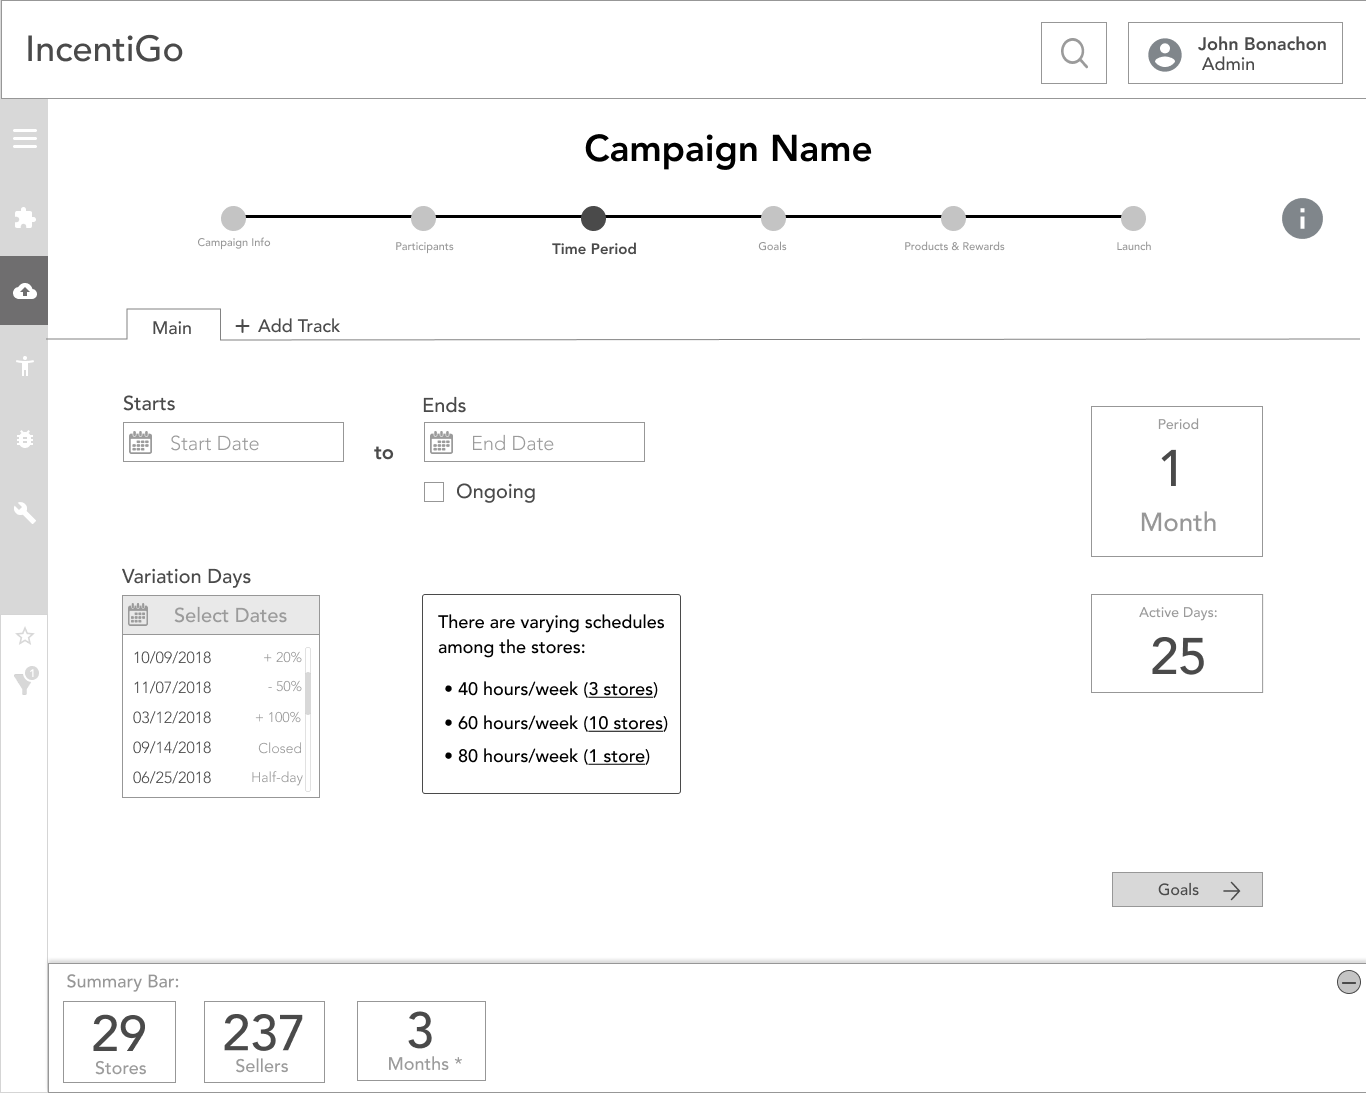Click the Add Track tab
1366x1093 pixels.
[x=288, y=326]
